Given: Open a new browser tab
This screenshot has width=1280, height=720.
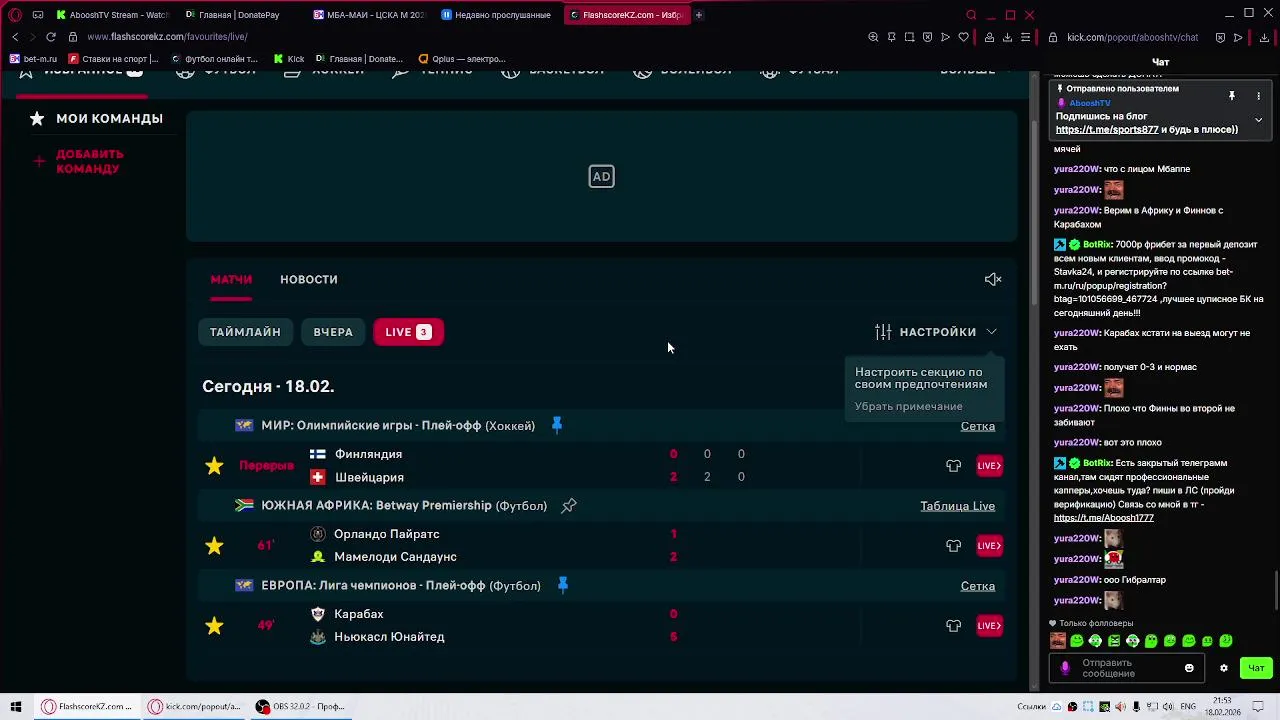Looking at the screenshot, I should tap(699, 15).
